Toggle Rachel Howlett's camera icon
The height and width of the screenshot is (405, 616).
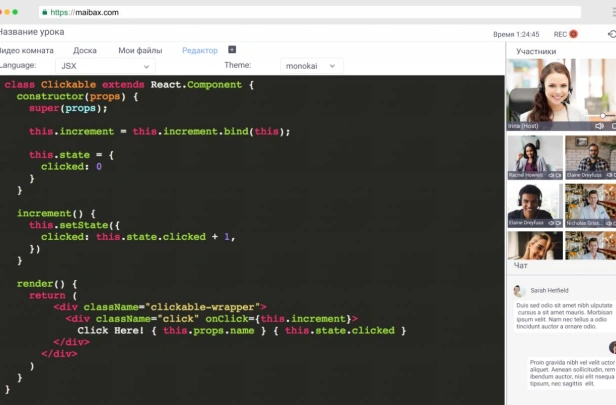pos(558,175)
